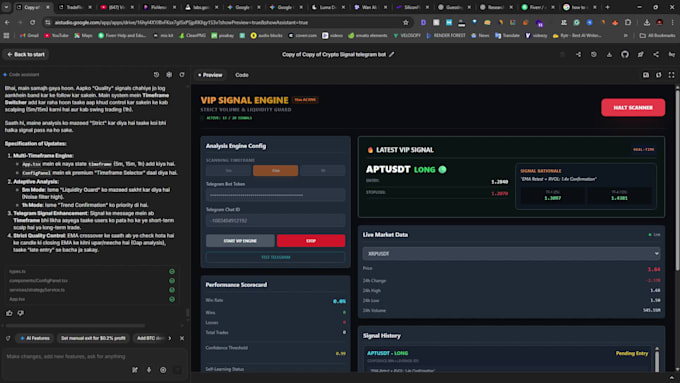
Task: Open the GitHub icon in top bar
Action: (625, 55)
